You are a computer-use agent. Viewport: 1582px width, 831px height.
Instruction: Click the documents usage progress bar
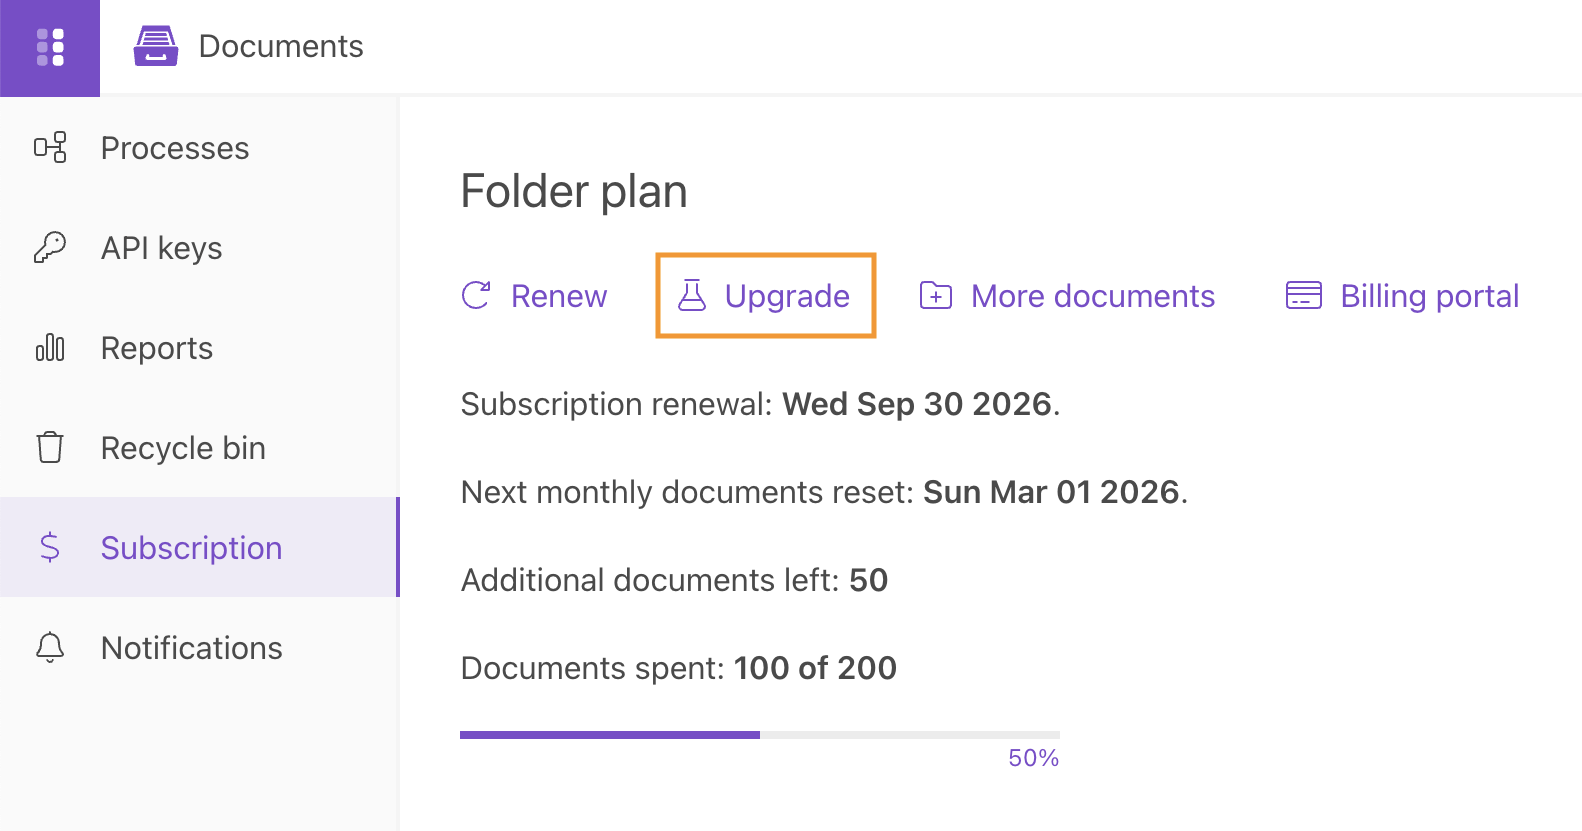tap(759, 734)
